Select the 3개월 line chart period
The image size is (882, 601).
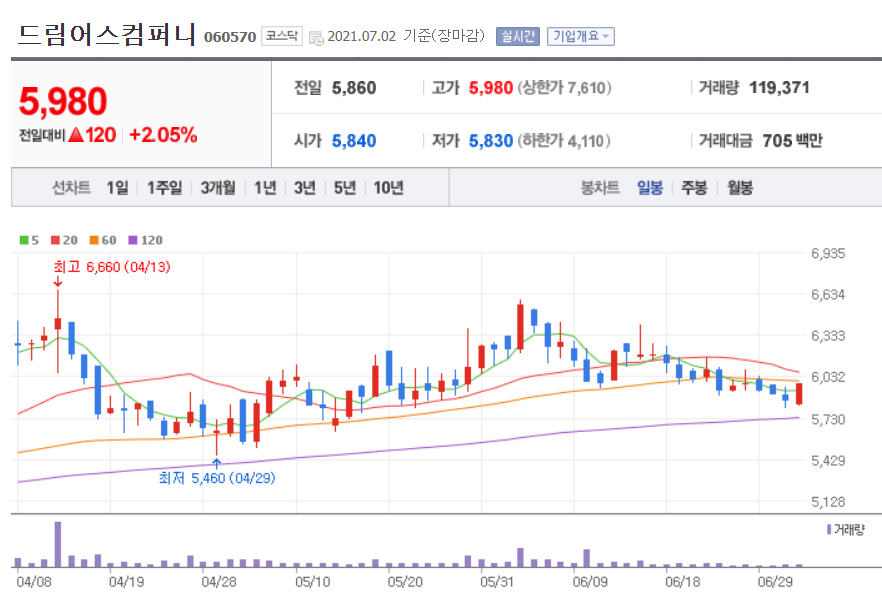click(218, 187)
